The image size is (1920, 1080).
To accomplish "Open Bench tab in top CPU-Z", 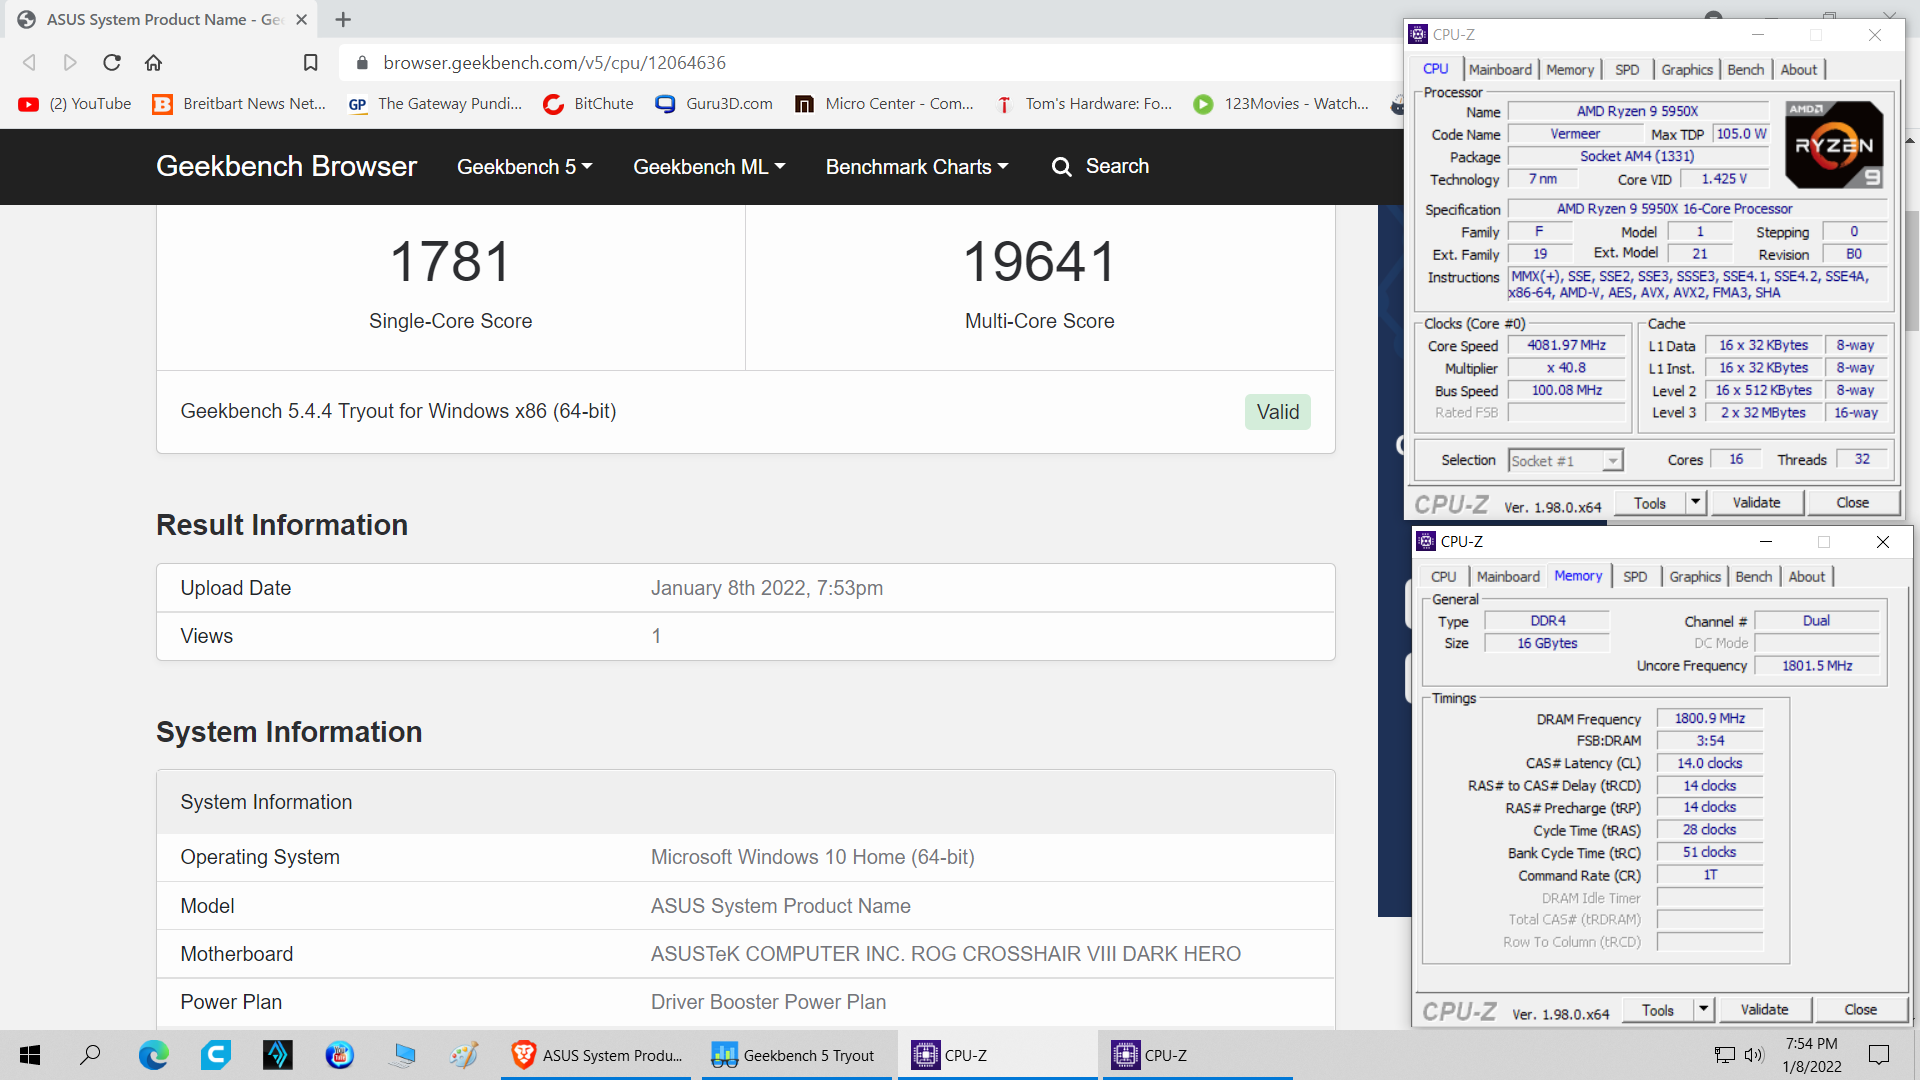I will (1746, 70).
